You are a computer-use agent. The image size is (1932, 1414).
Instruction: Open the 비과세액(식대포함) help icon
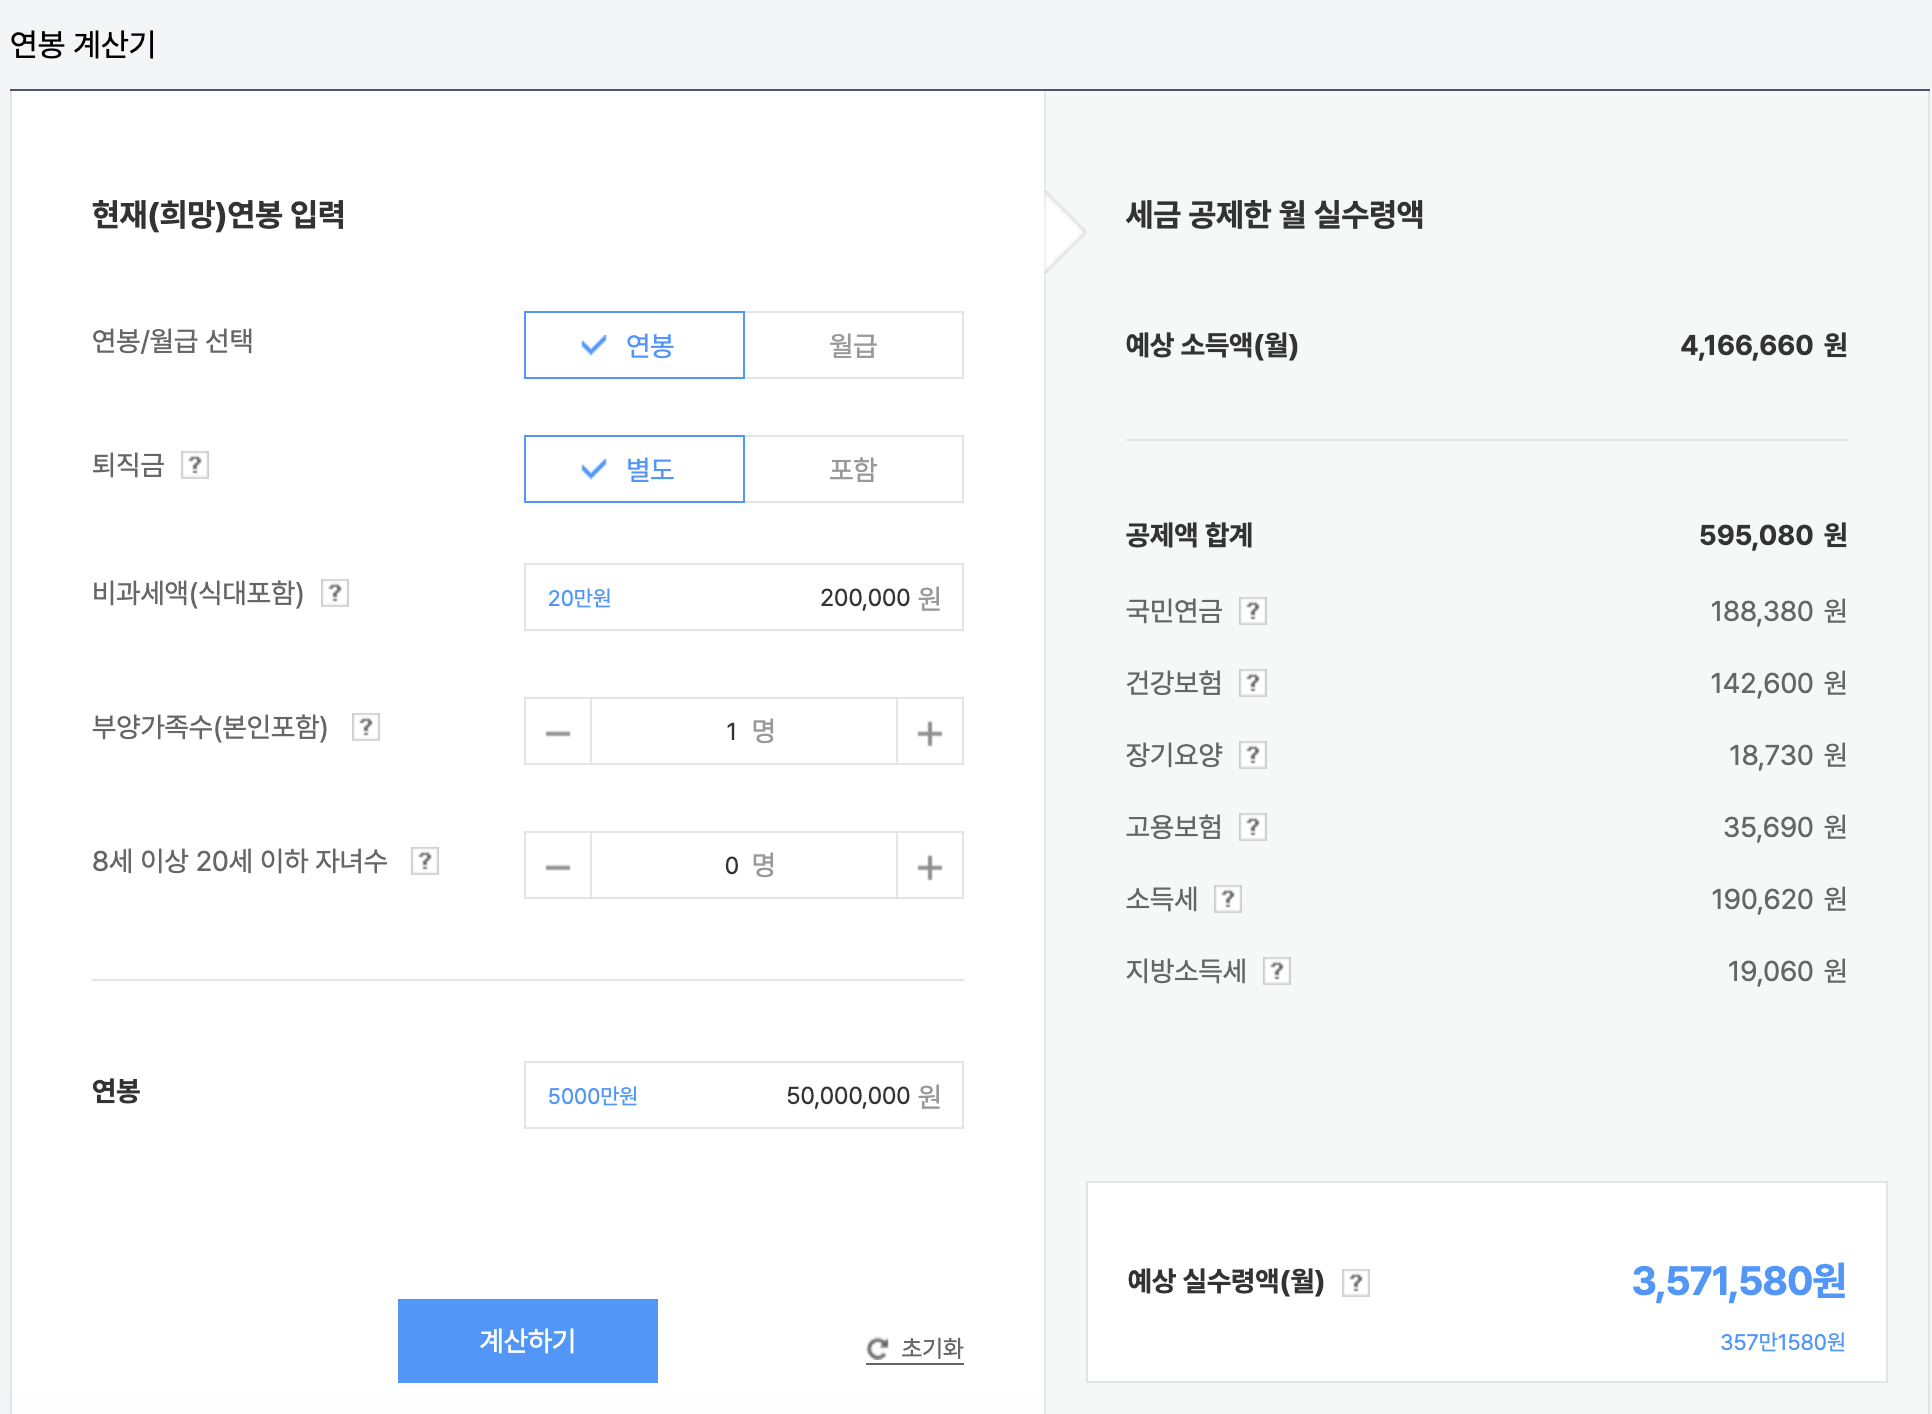[x=335, y=593]
